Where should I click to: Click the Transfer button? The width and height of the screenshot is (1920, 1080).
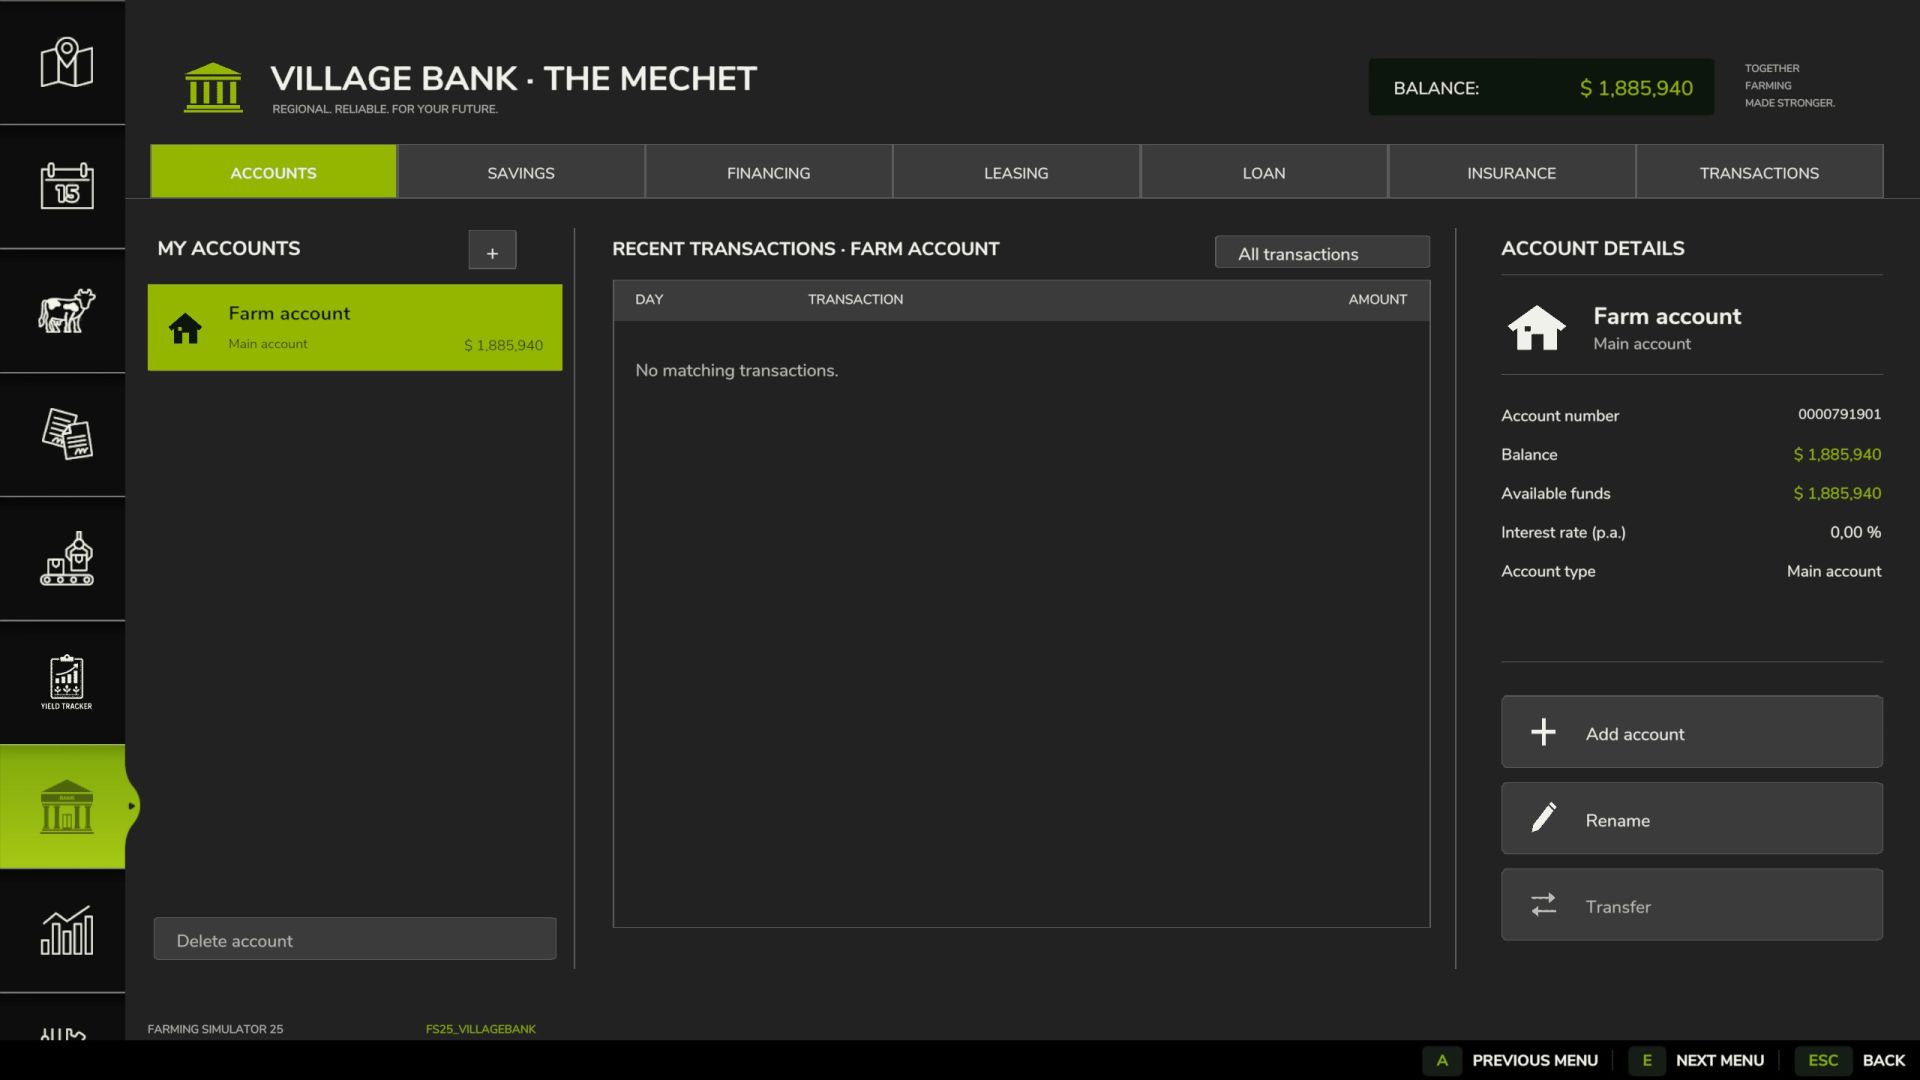pyautogui.click(x=1692, y=905)
